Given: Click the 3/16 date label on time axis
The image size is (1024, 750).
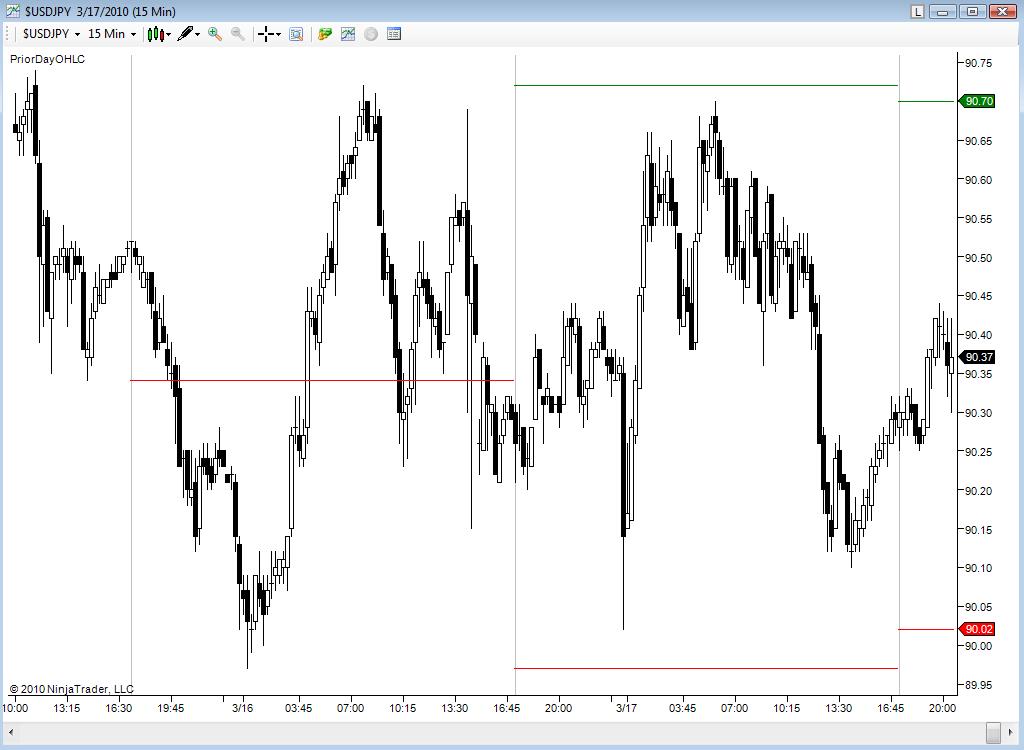Looking at the screenshot, I should tap(242, 708).
